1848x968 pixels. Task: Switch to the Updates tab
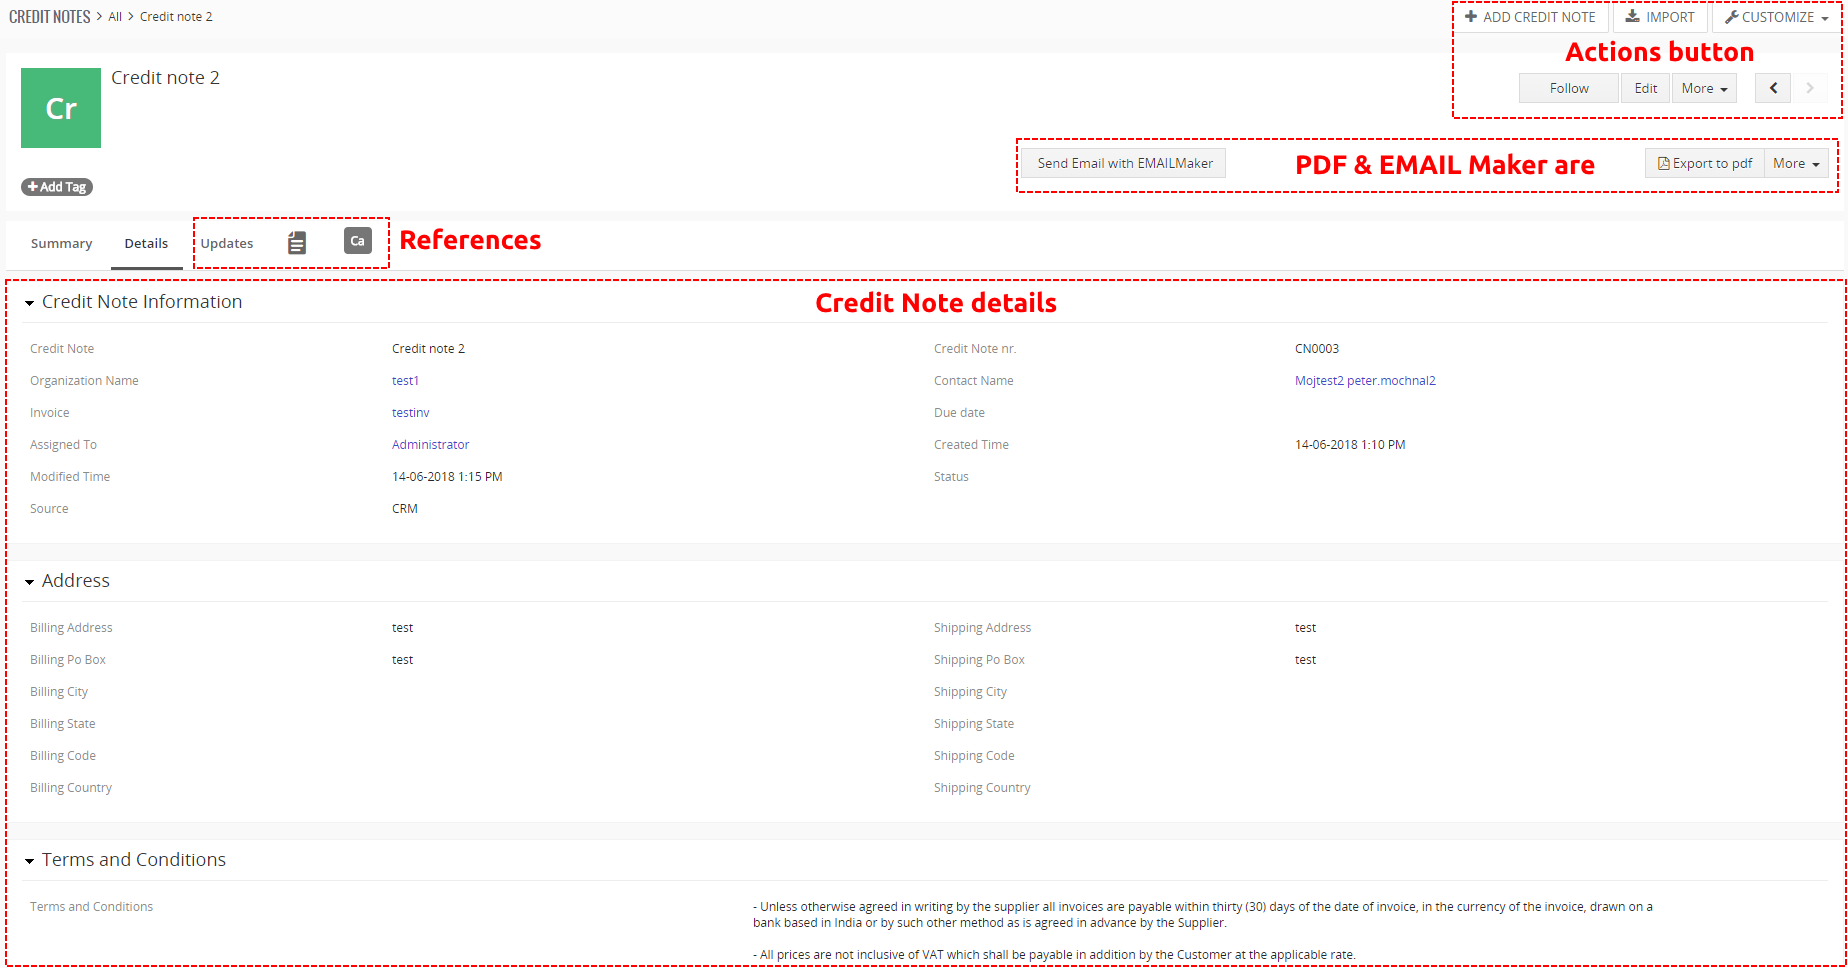tap(227, 243)
